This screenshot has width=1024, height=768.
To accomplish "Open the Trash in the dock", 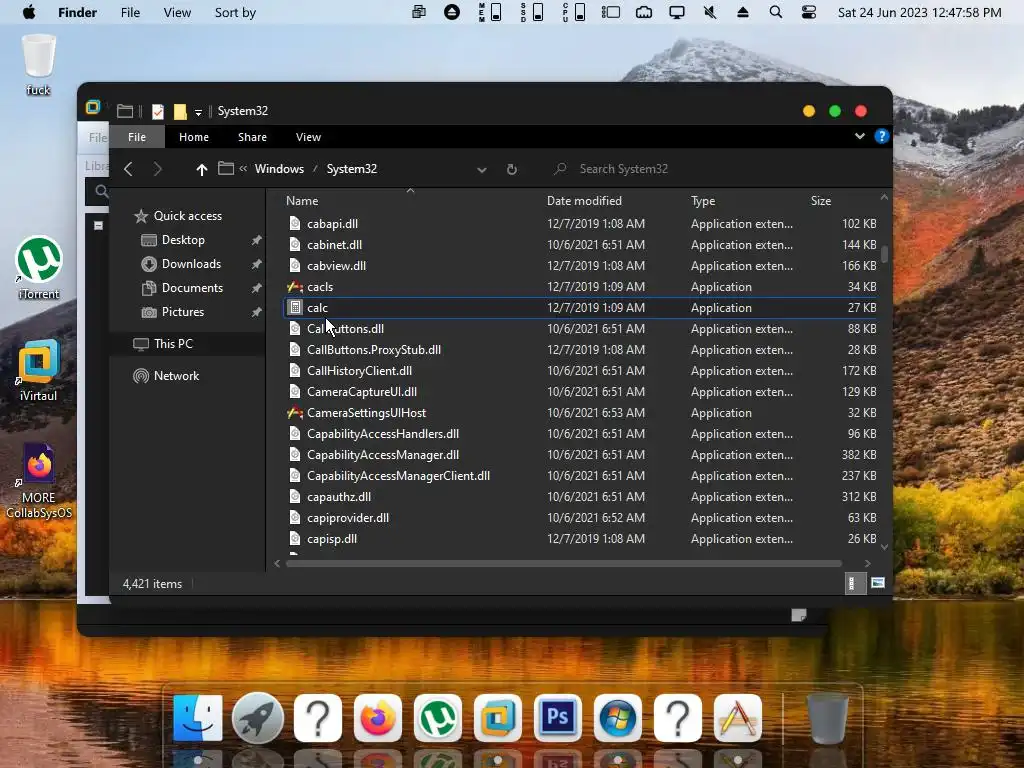I will tap(827, 718).
